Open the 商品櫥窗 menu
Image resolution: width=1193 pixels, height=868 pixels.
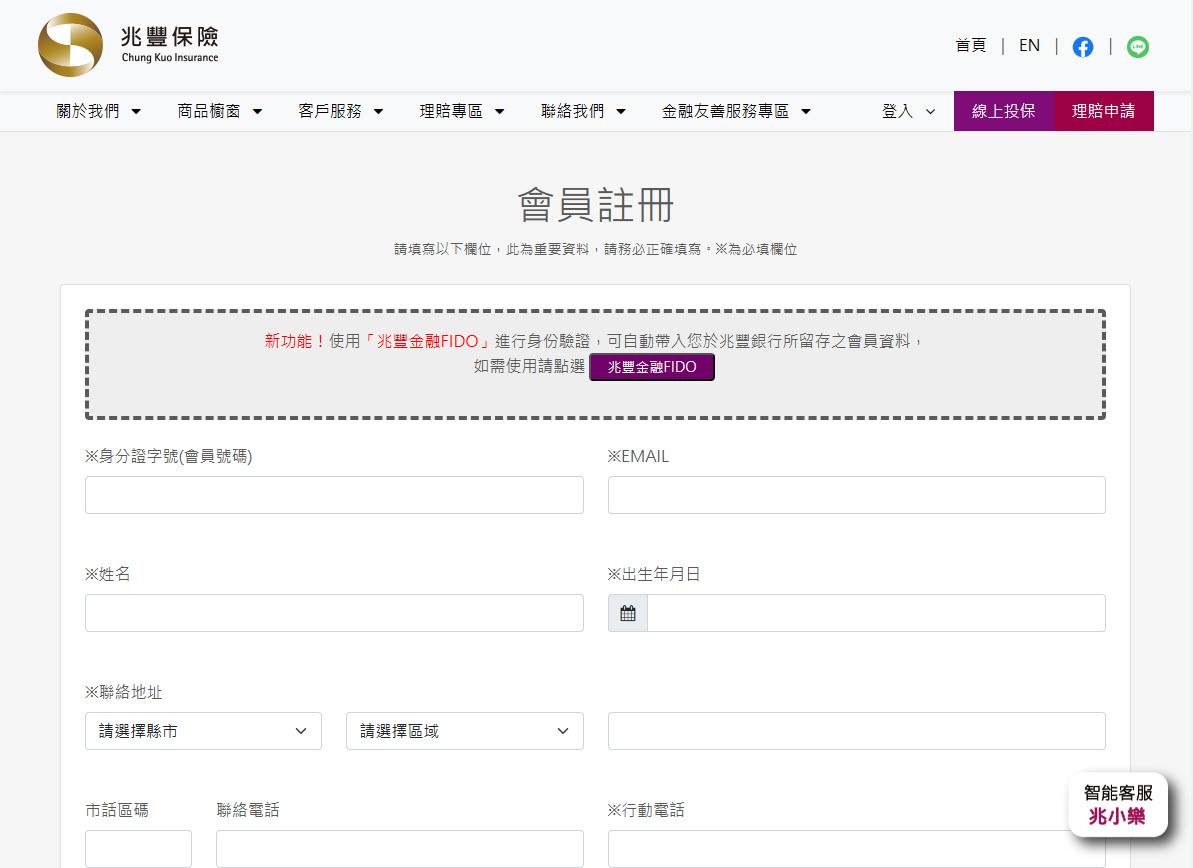click(x=219, y=111)
